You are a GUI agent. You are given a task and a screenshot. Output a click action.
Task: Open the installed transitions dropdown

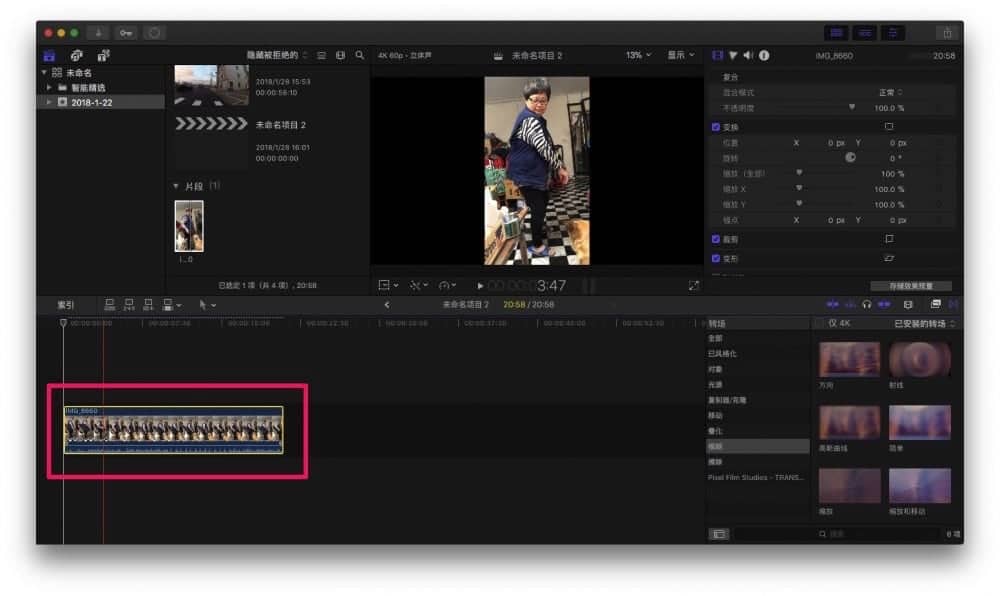coord(924,324)
